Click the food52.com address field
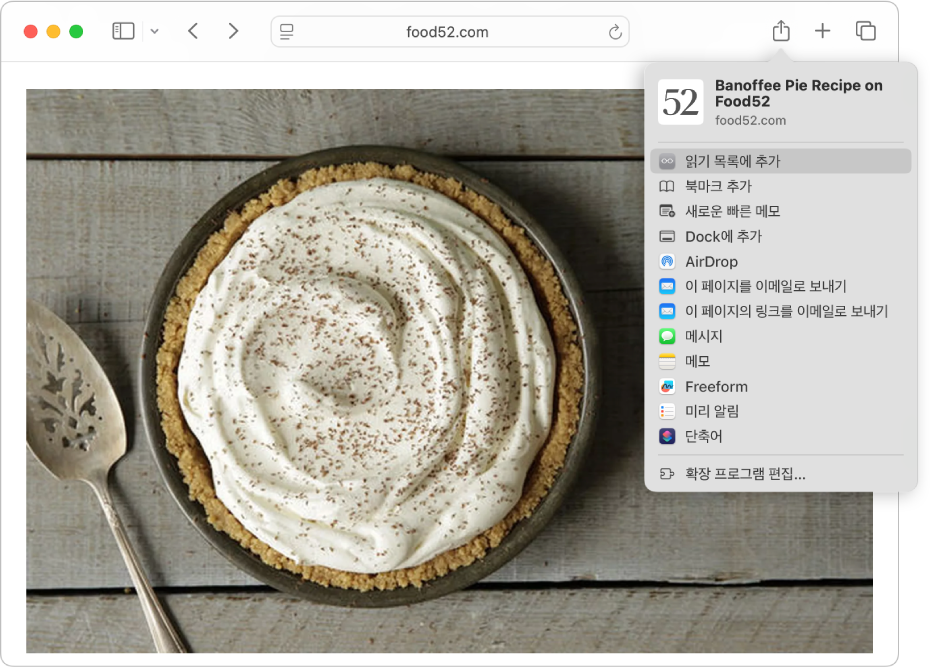This screenshot has width=931, height=668. point(449,31)
